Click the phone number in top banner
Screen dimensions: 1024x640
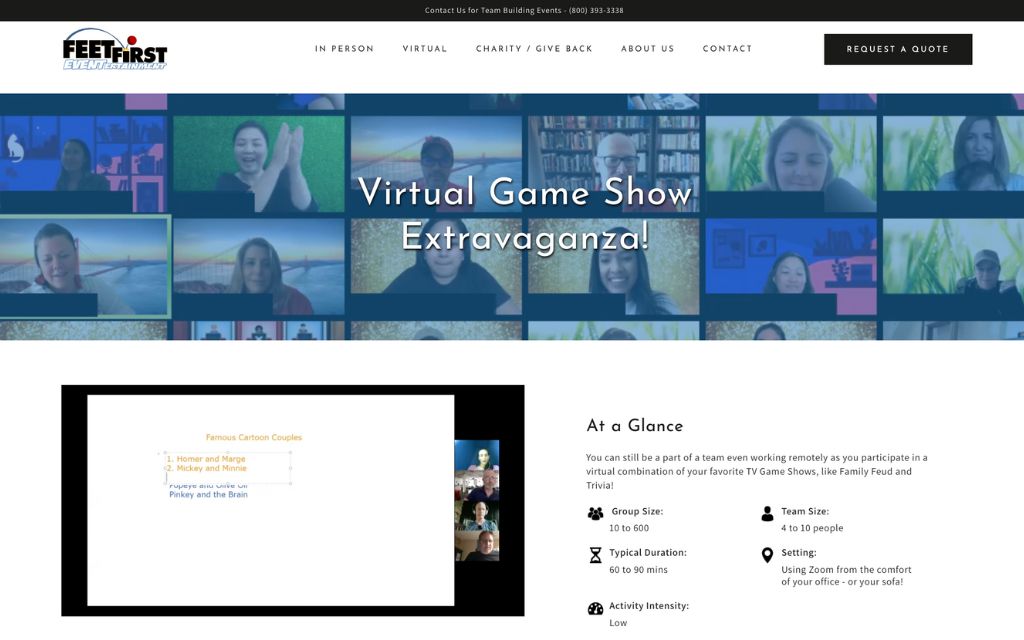596,10
